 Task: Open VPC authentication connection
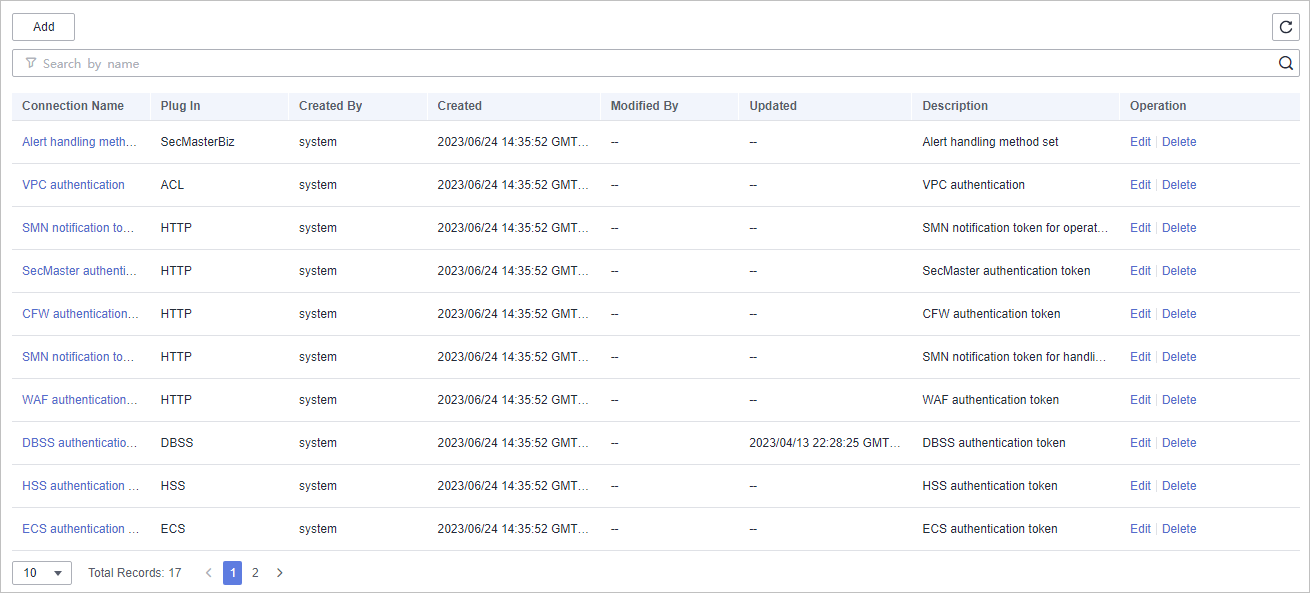(73, 185)
